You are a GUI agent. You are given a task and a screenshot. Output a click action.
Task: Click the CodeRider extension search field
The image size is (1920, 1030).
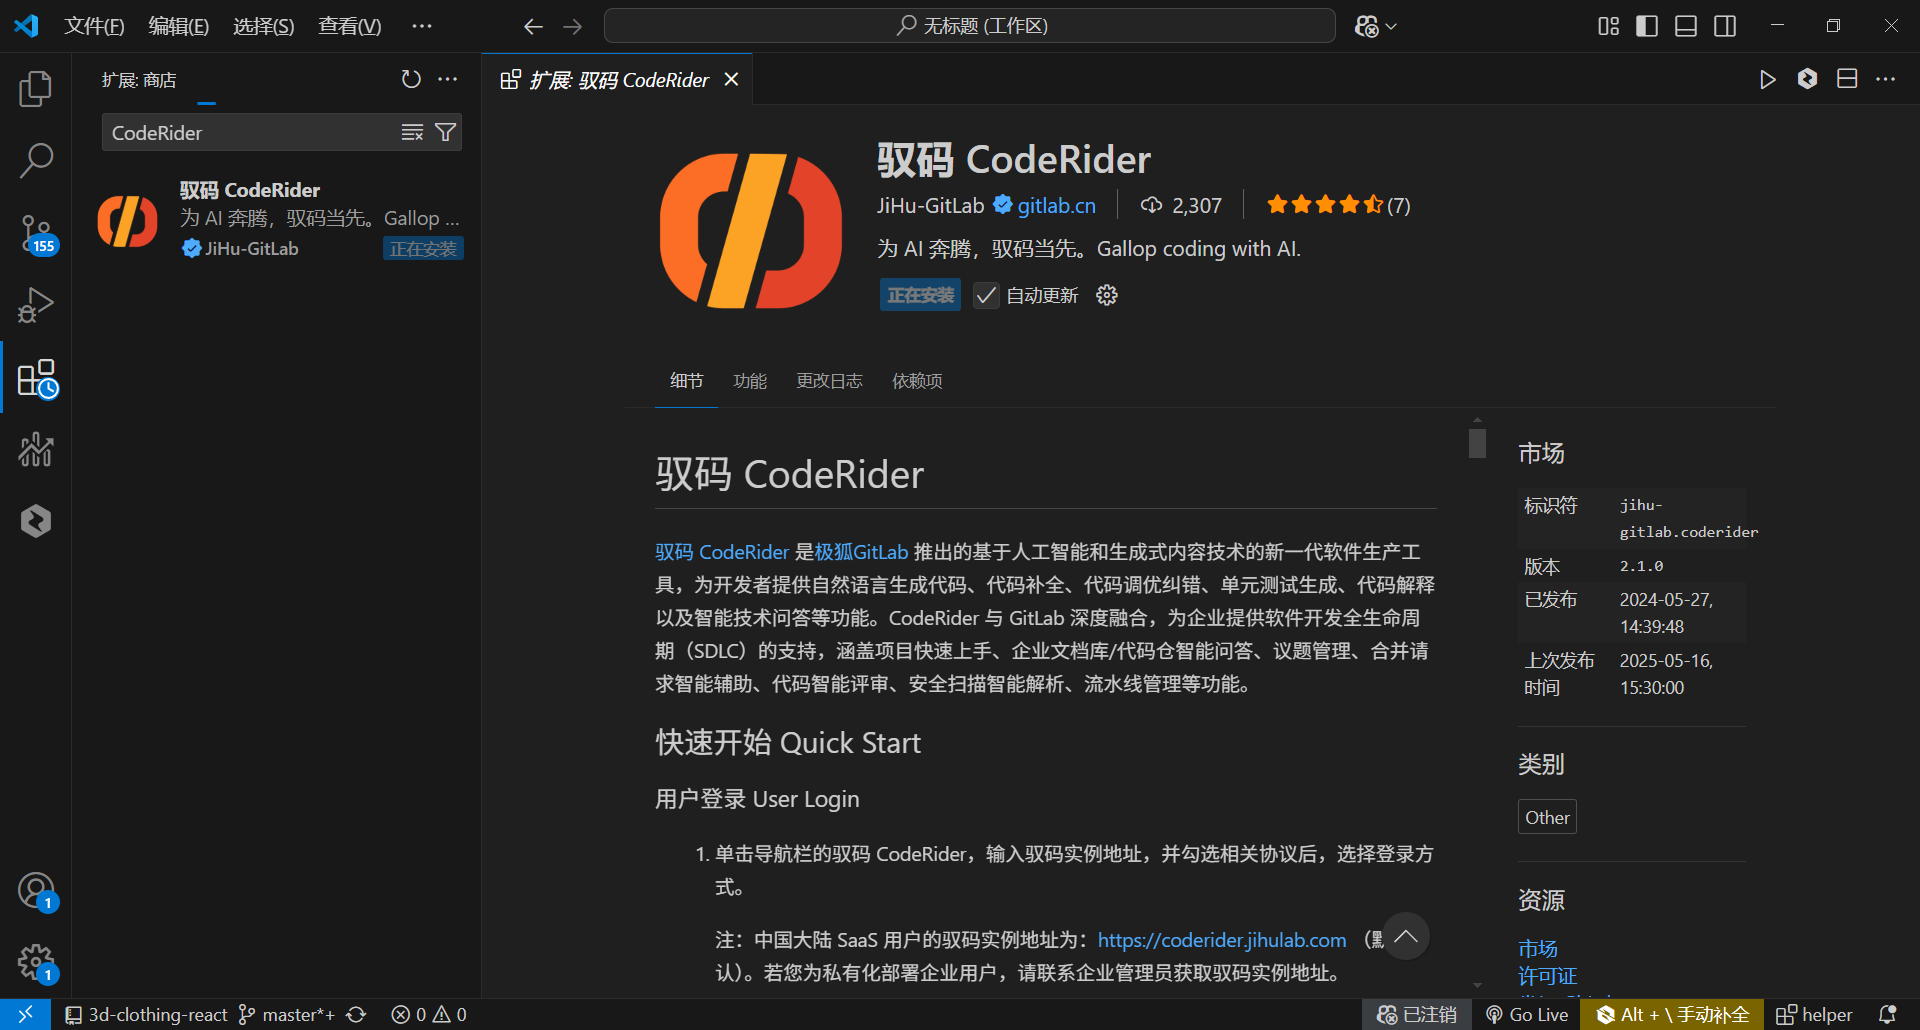tap(250, 132)
